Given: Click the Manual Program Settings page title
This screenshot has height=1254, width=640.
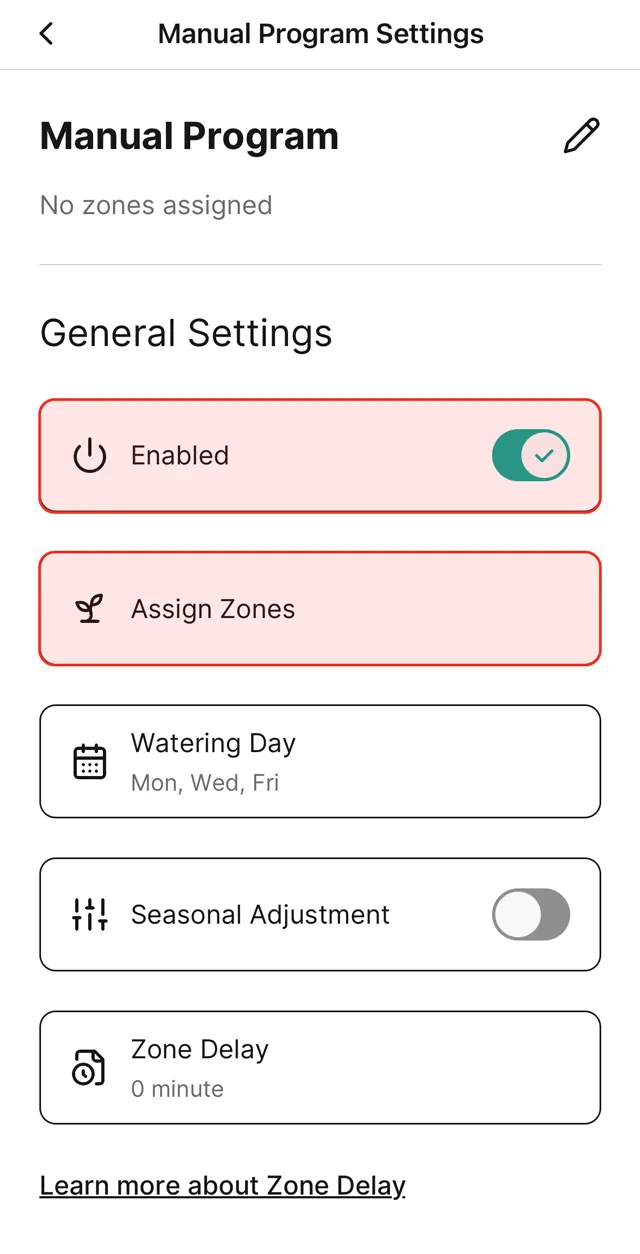Looking at the screenshot, I should pos(320,34).
